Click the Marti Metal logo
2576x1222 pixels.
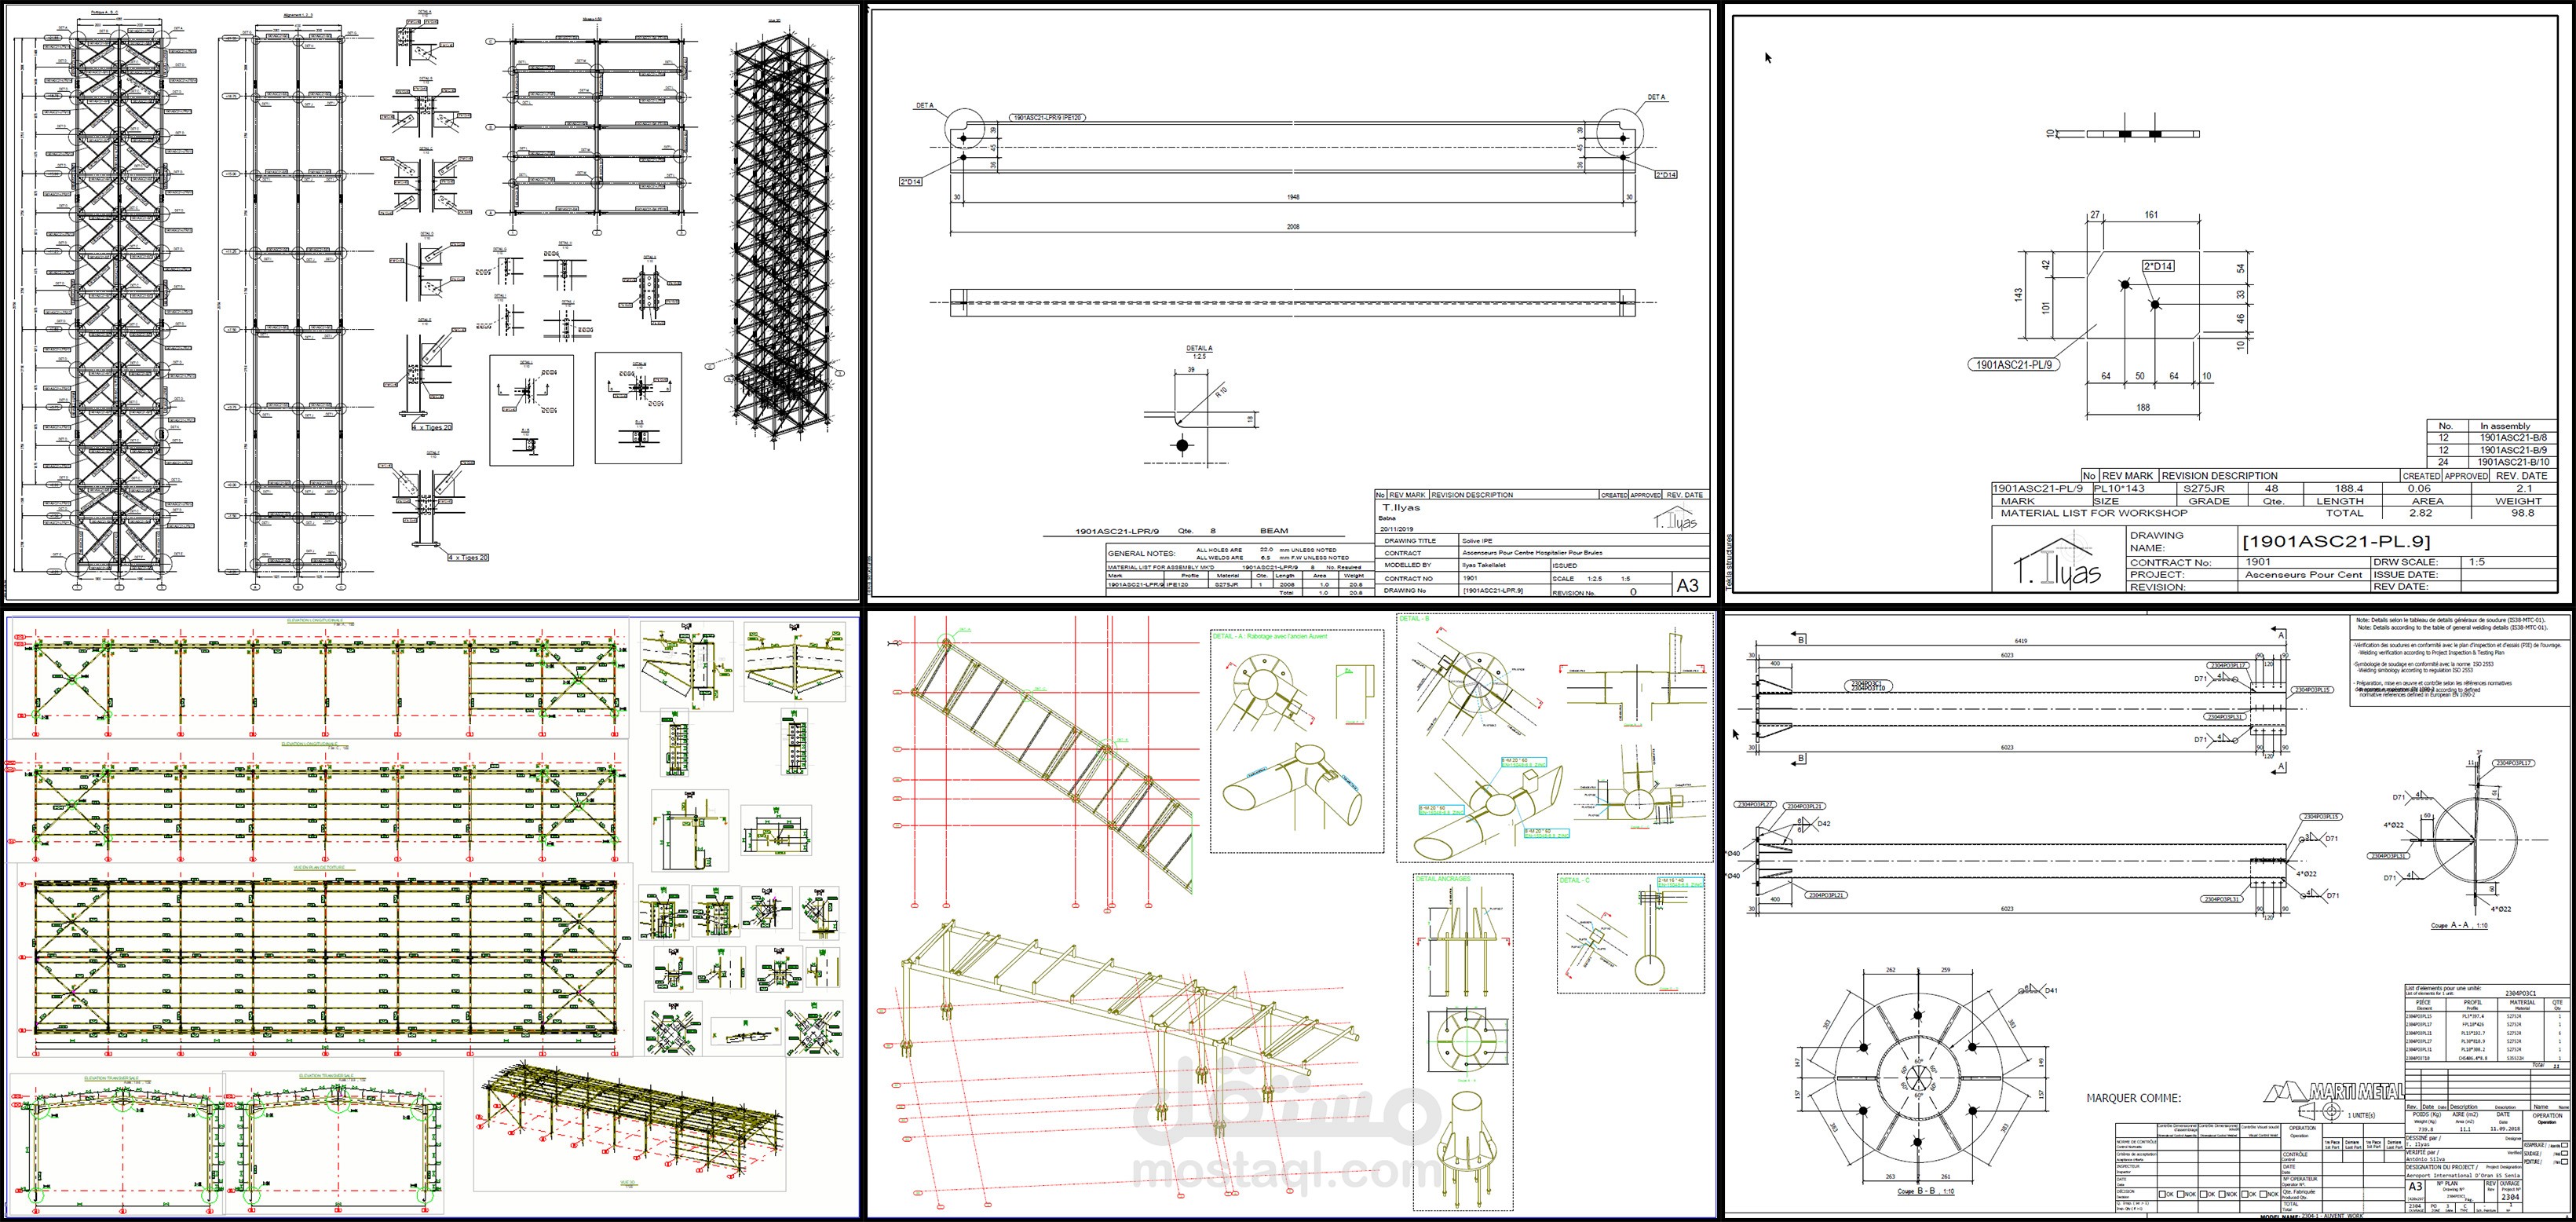(x=2335, y=1092)
